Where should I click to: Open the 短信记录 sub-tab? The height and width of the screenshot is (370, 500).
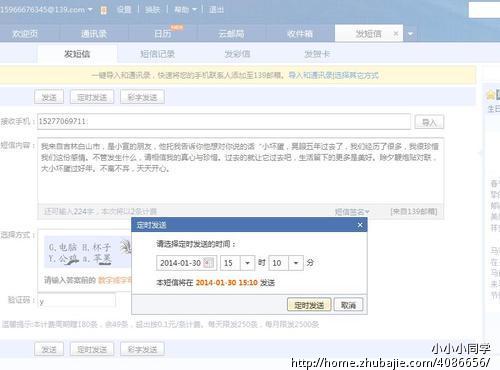point(157,54)
